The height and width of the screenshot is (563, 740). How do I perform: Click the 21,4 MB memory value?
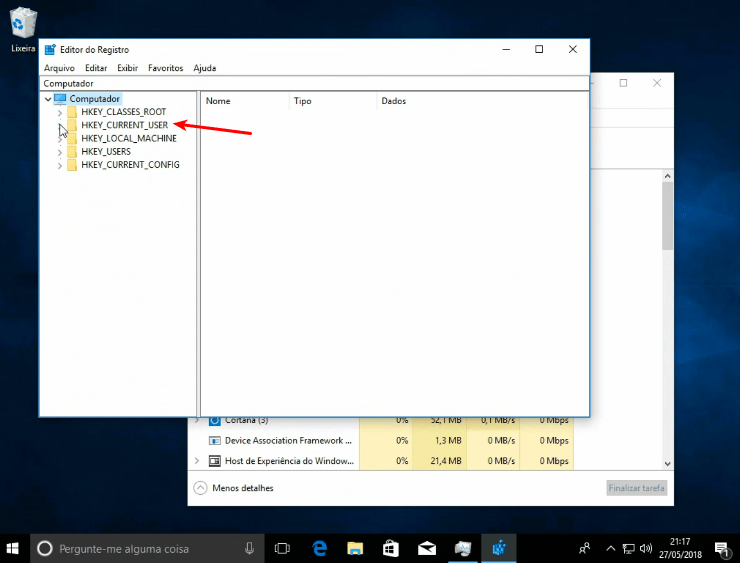click(x=446, y=461)
